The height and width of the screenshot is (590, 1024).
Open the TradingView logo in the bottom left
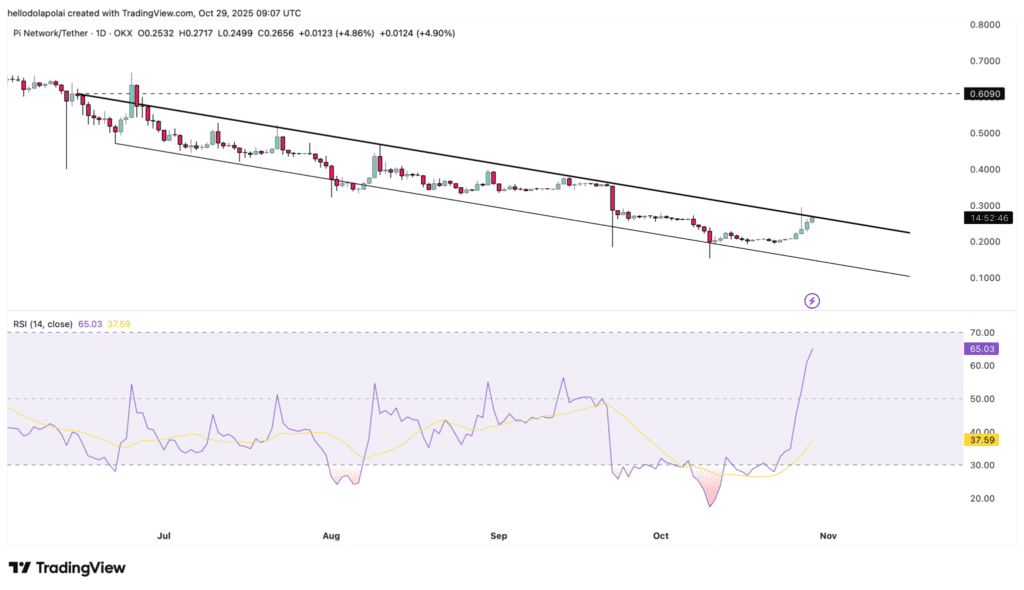coord(66,567)
